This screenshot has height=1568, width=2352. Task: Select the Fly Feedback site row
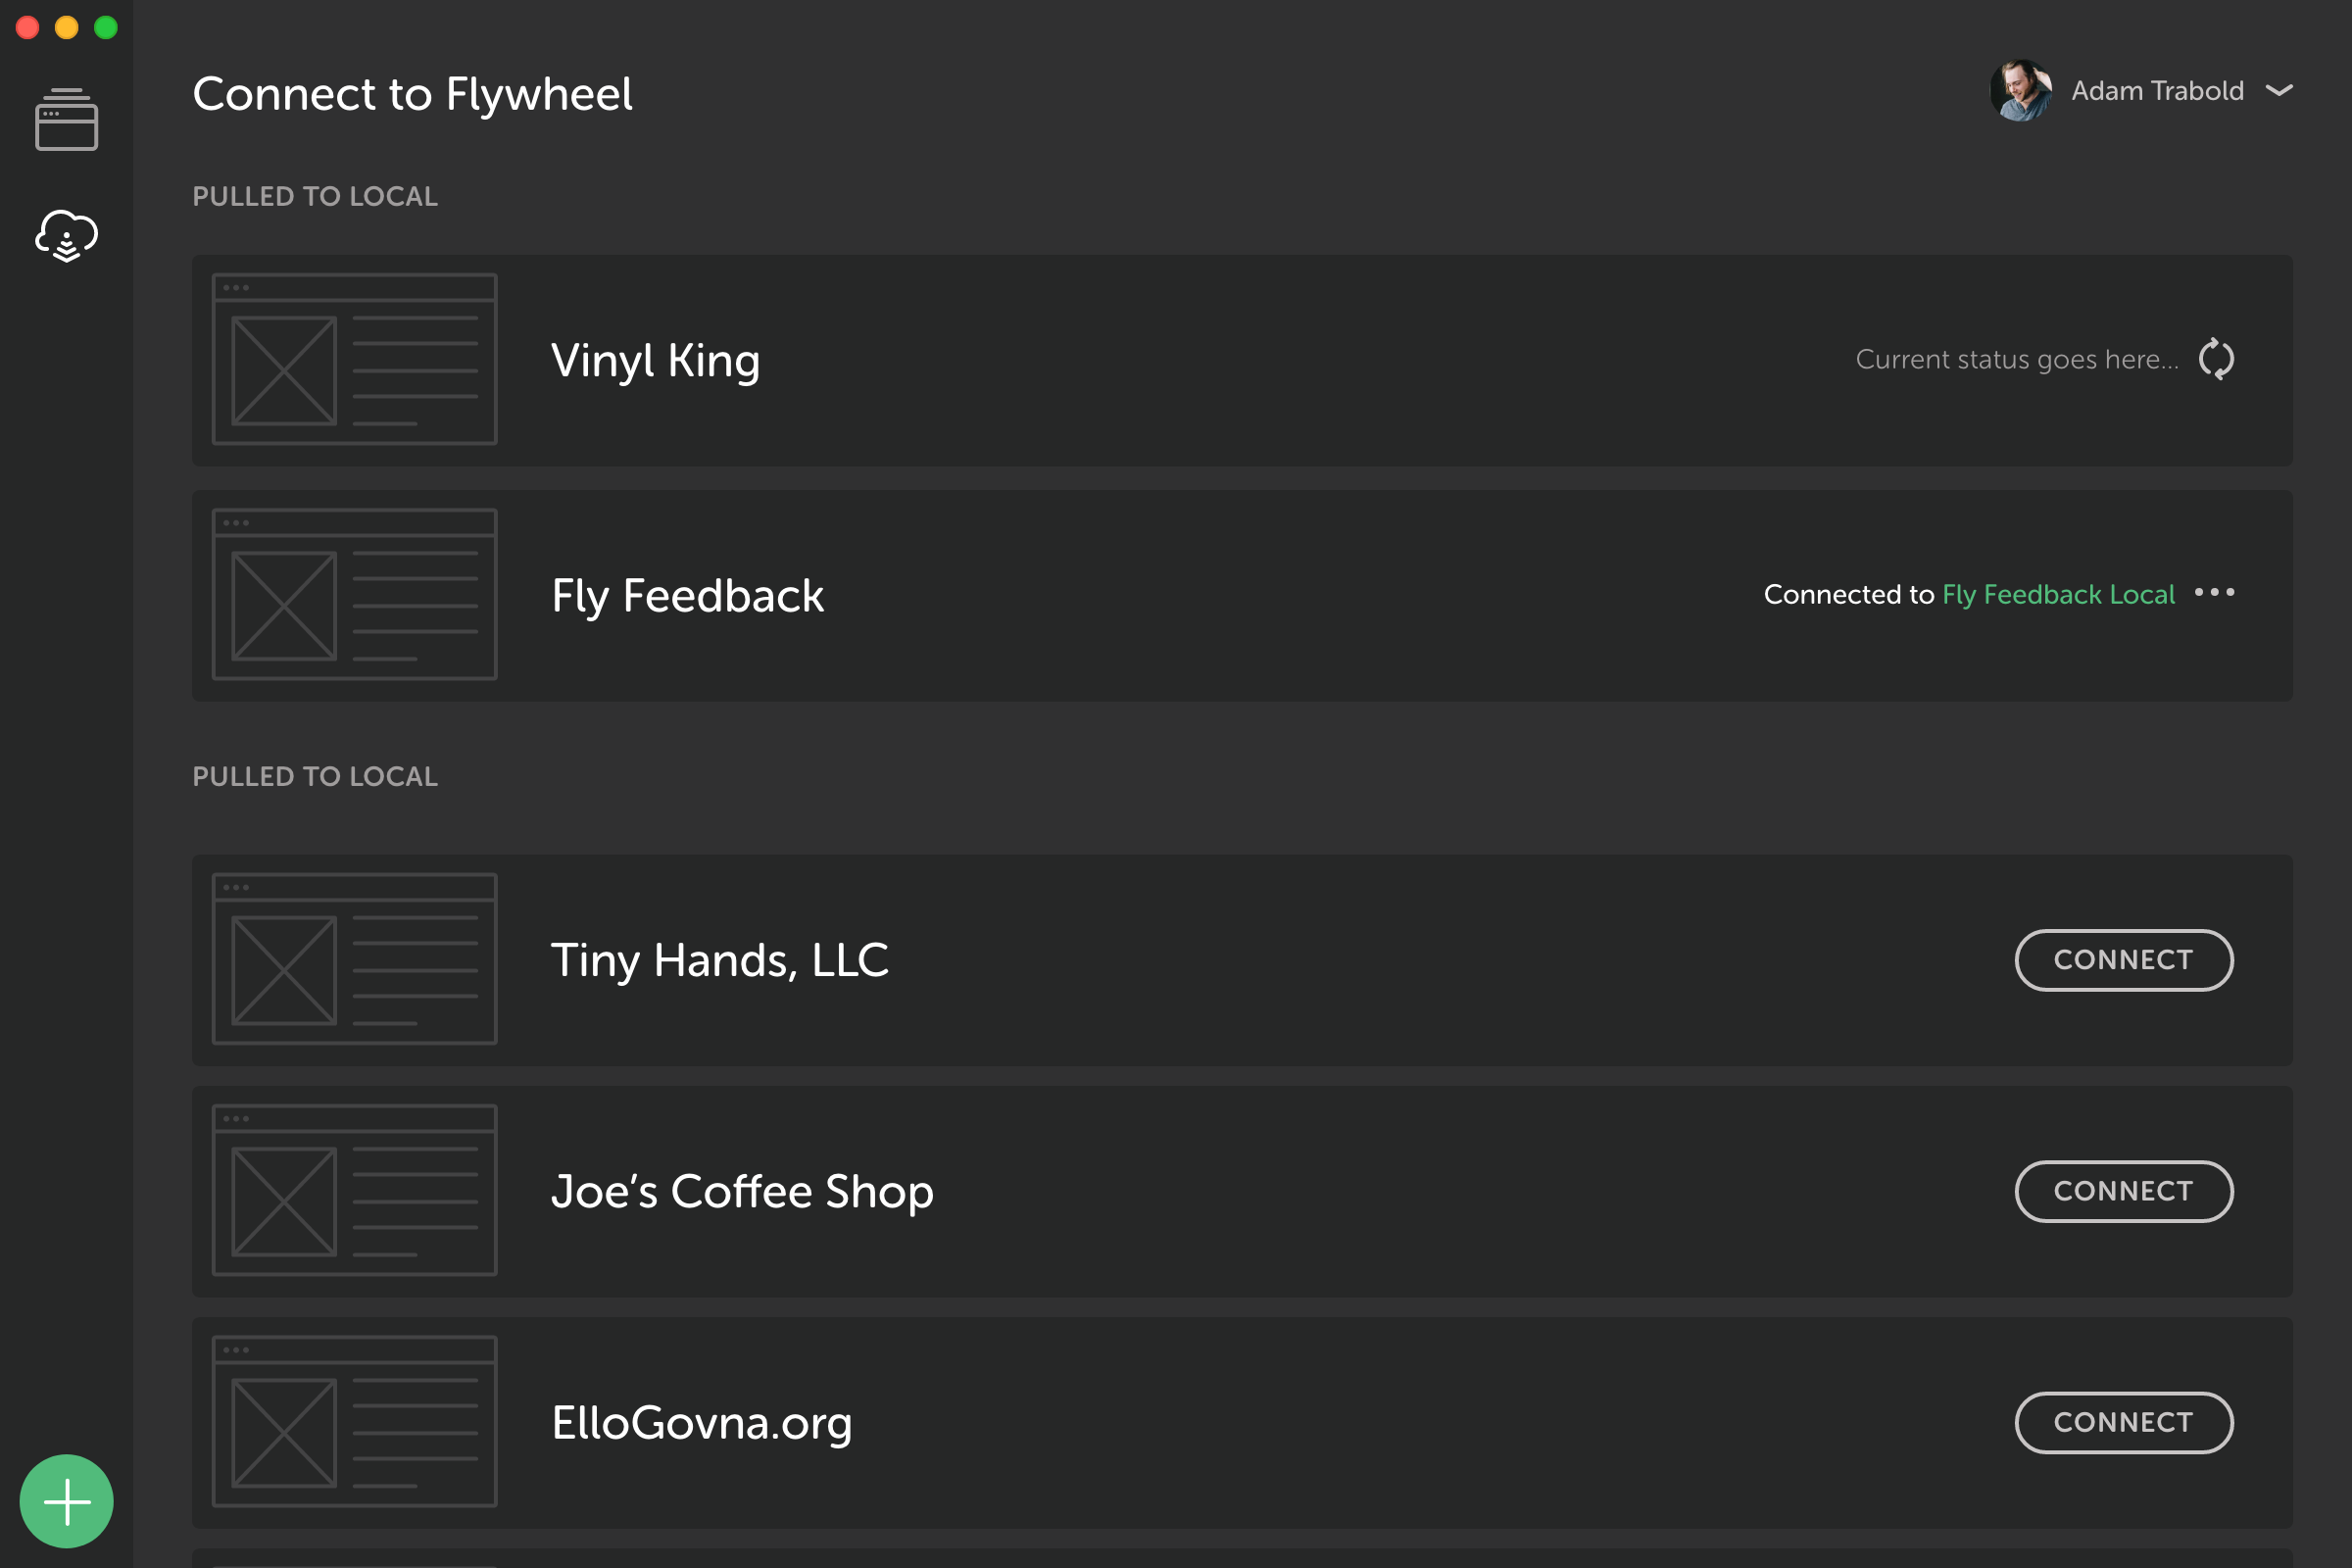pos(1241,593)
